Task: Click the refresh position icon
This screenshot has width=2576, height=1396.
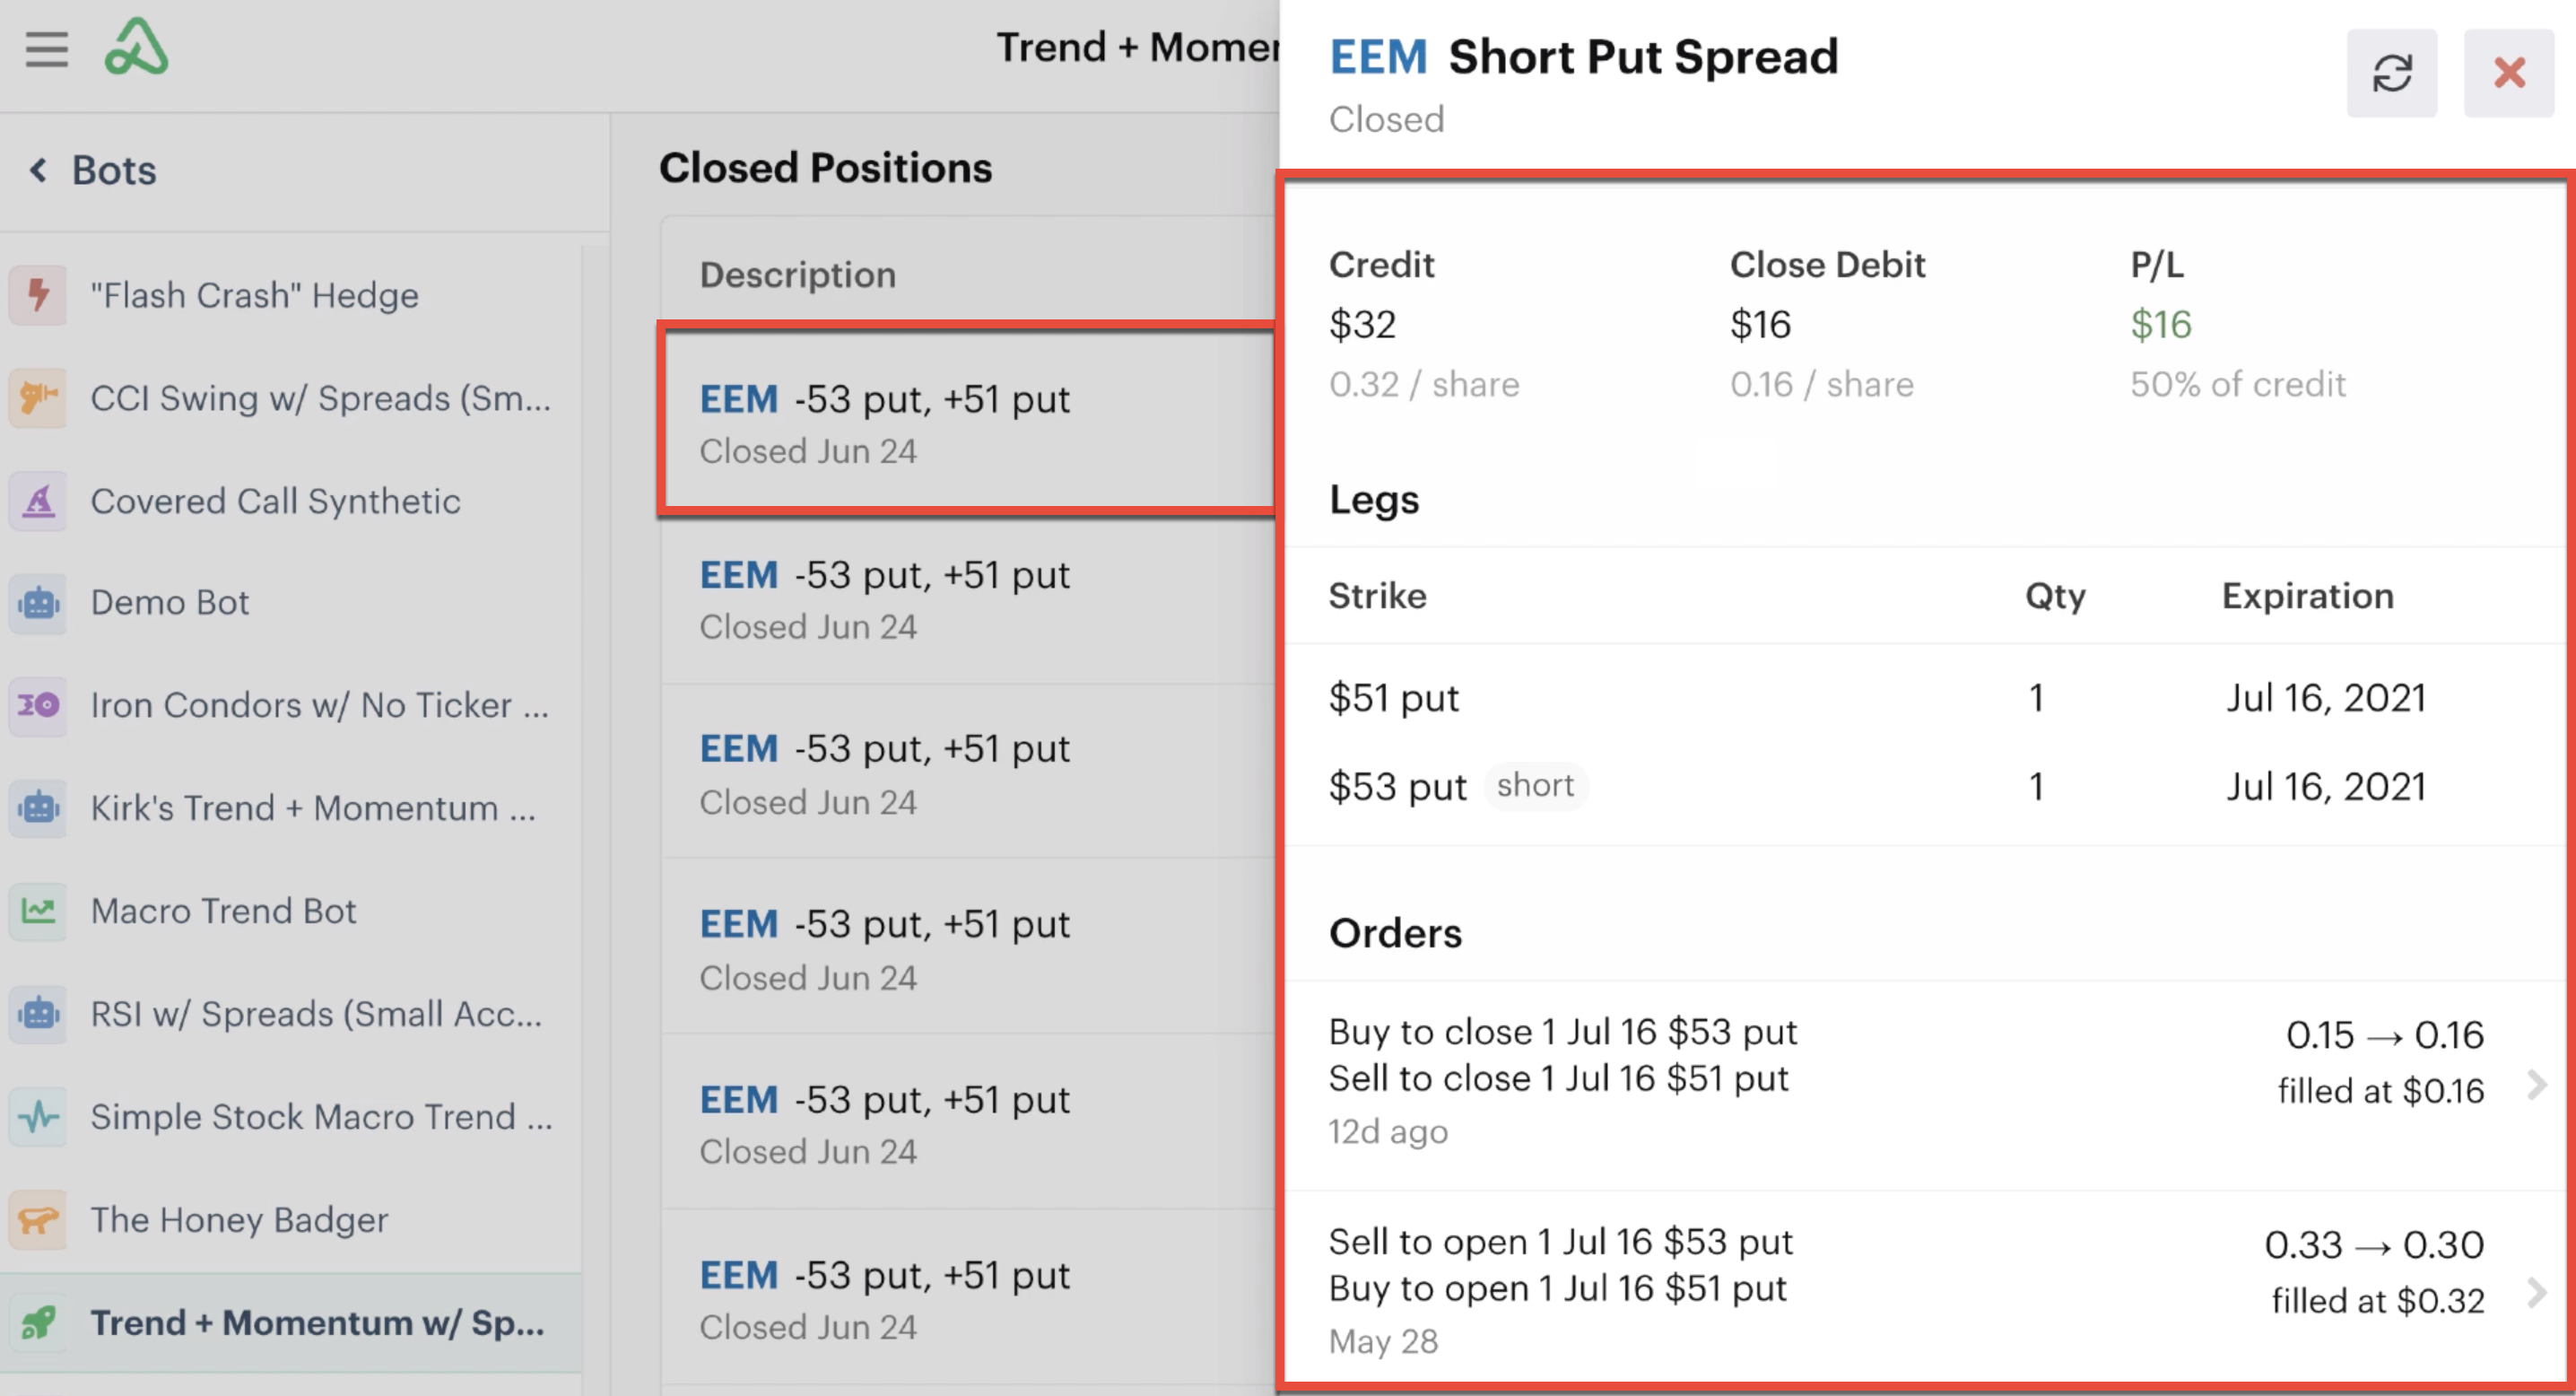Action: 2391,73
